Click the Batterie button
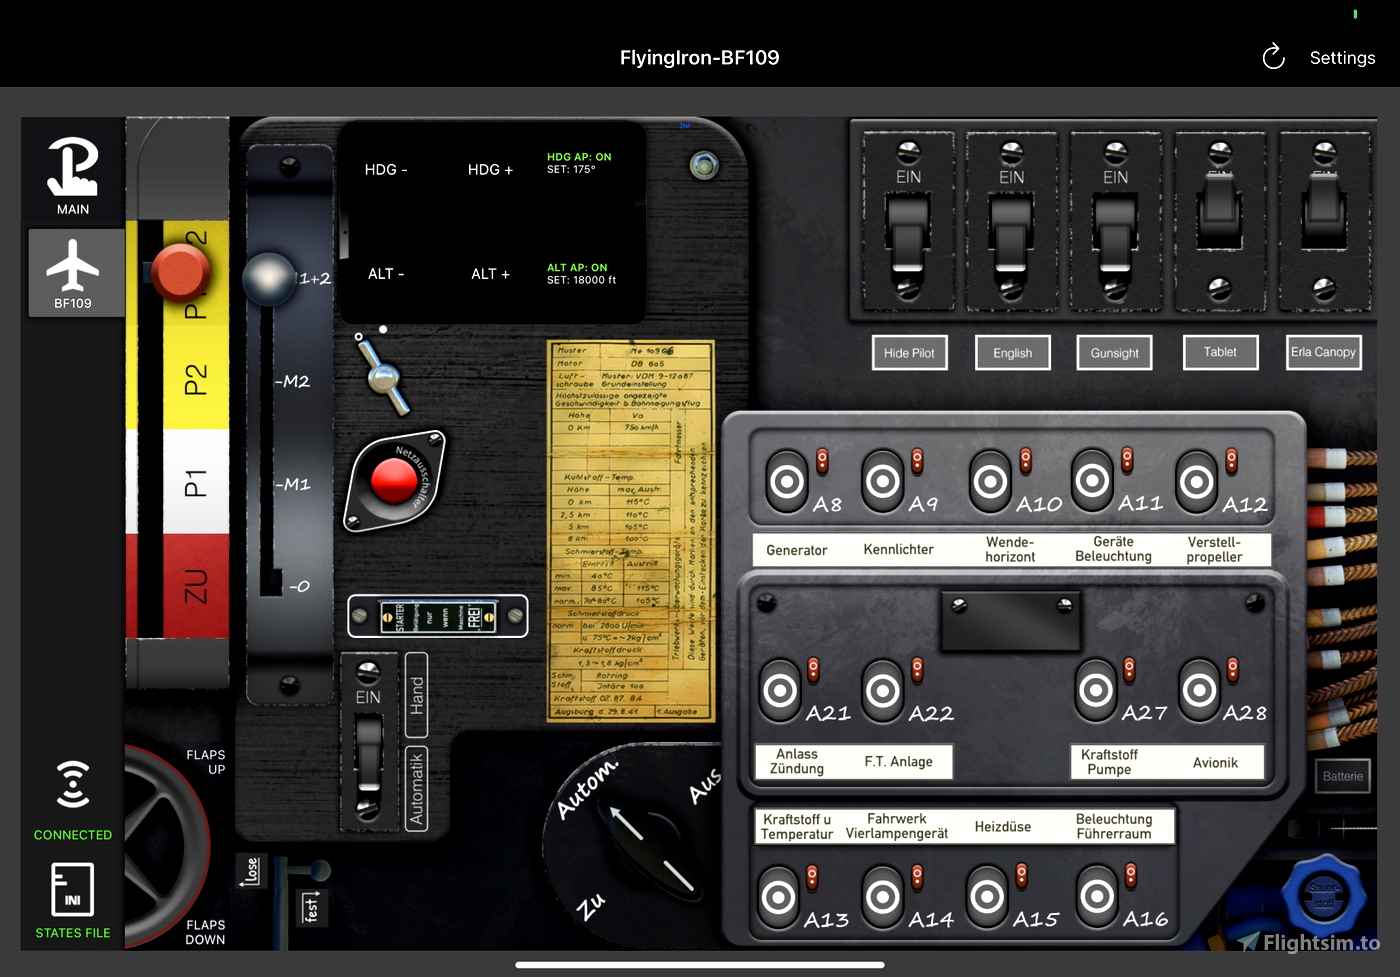 pos(1342,776)
